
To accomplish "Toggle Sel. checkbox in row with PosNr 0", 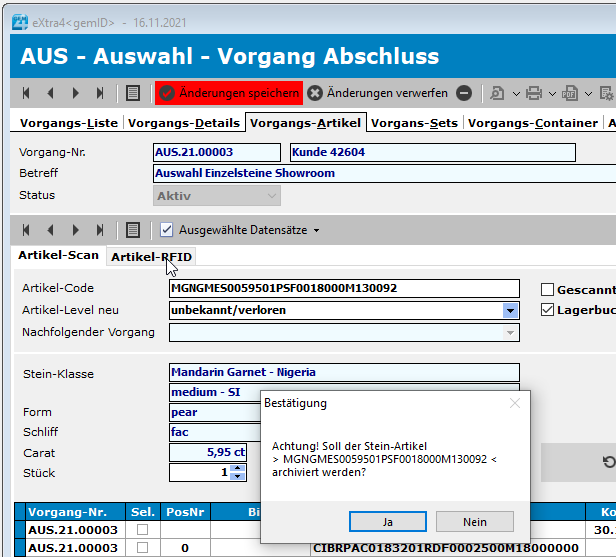I will [x=142, y=548].
